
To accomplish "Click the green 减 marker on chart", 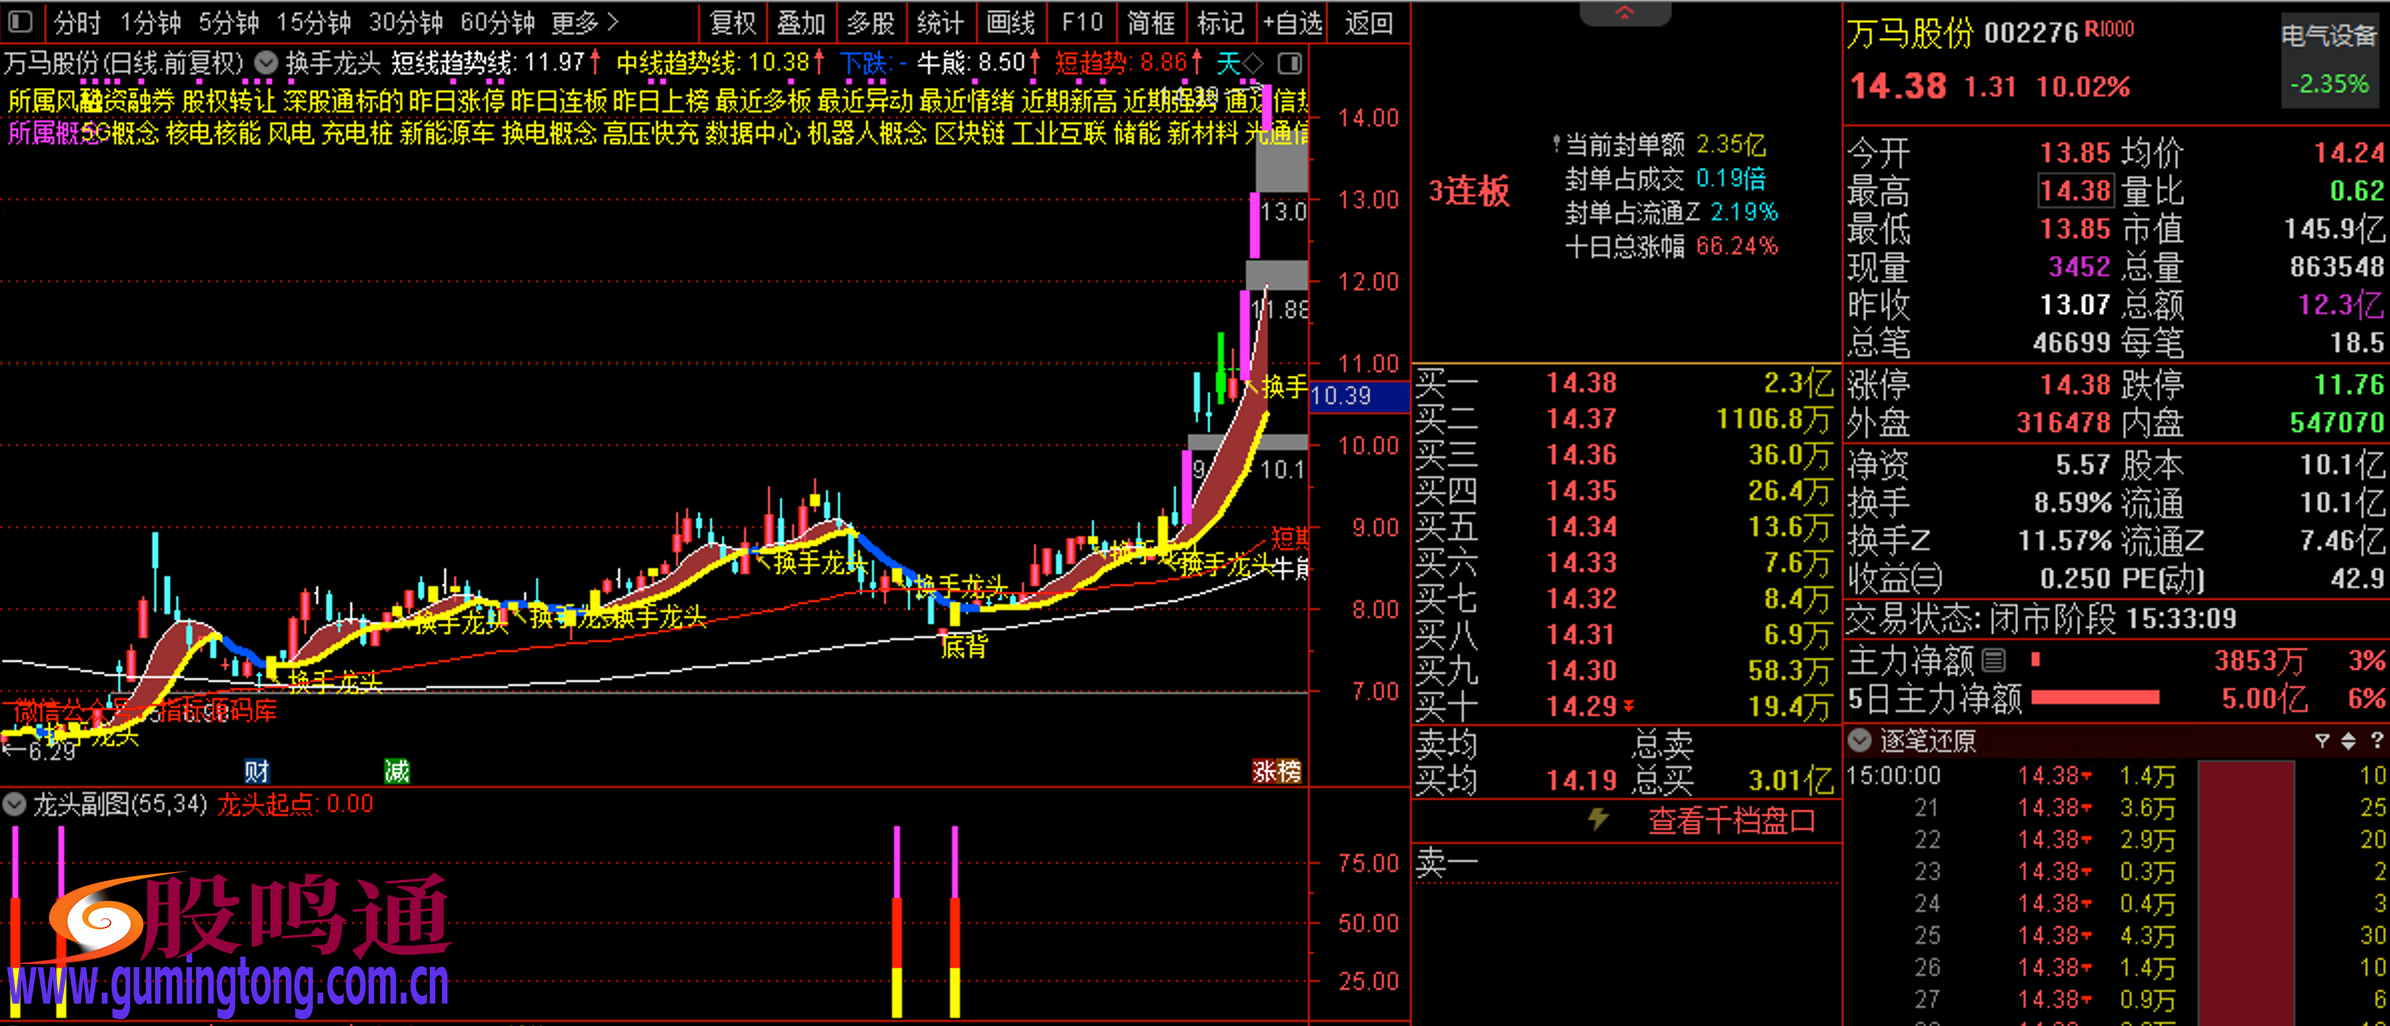I will pos(397,771).
